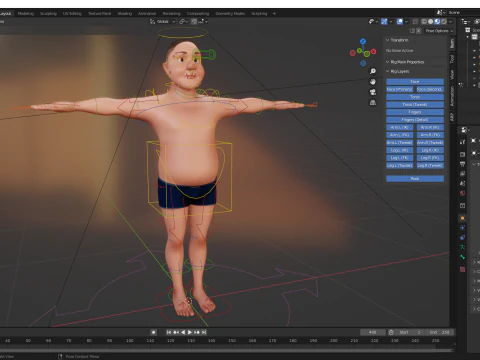
Task: Click the Fingers (Detail) layer button
Action: (x=415, y=120)
